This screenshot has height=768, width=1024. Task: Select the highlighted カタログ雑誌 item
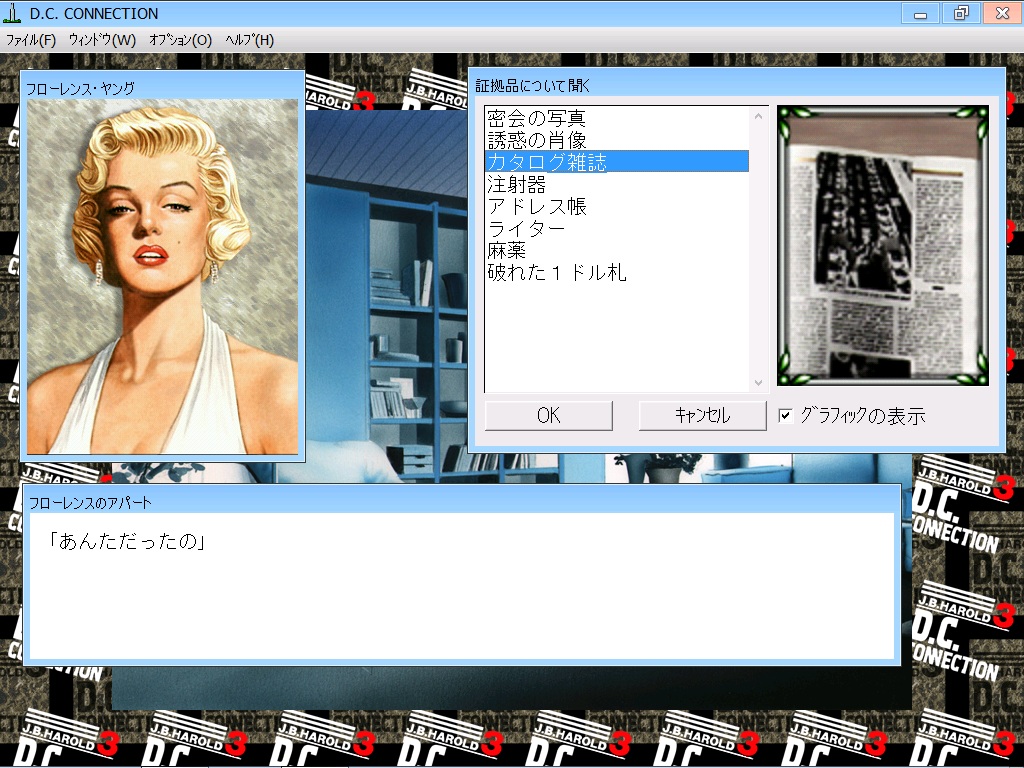coord(616,161)
